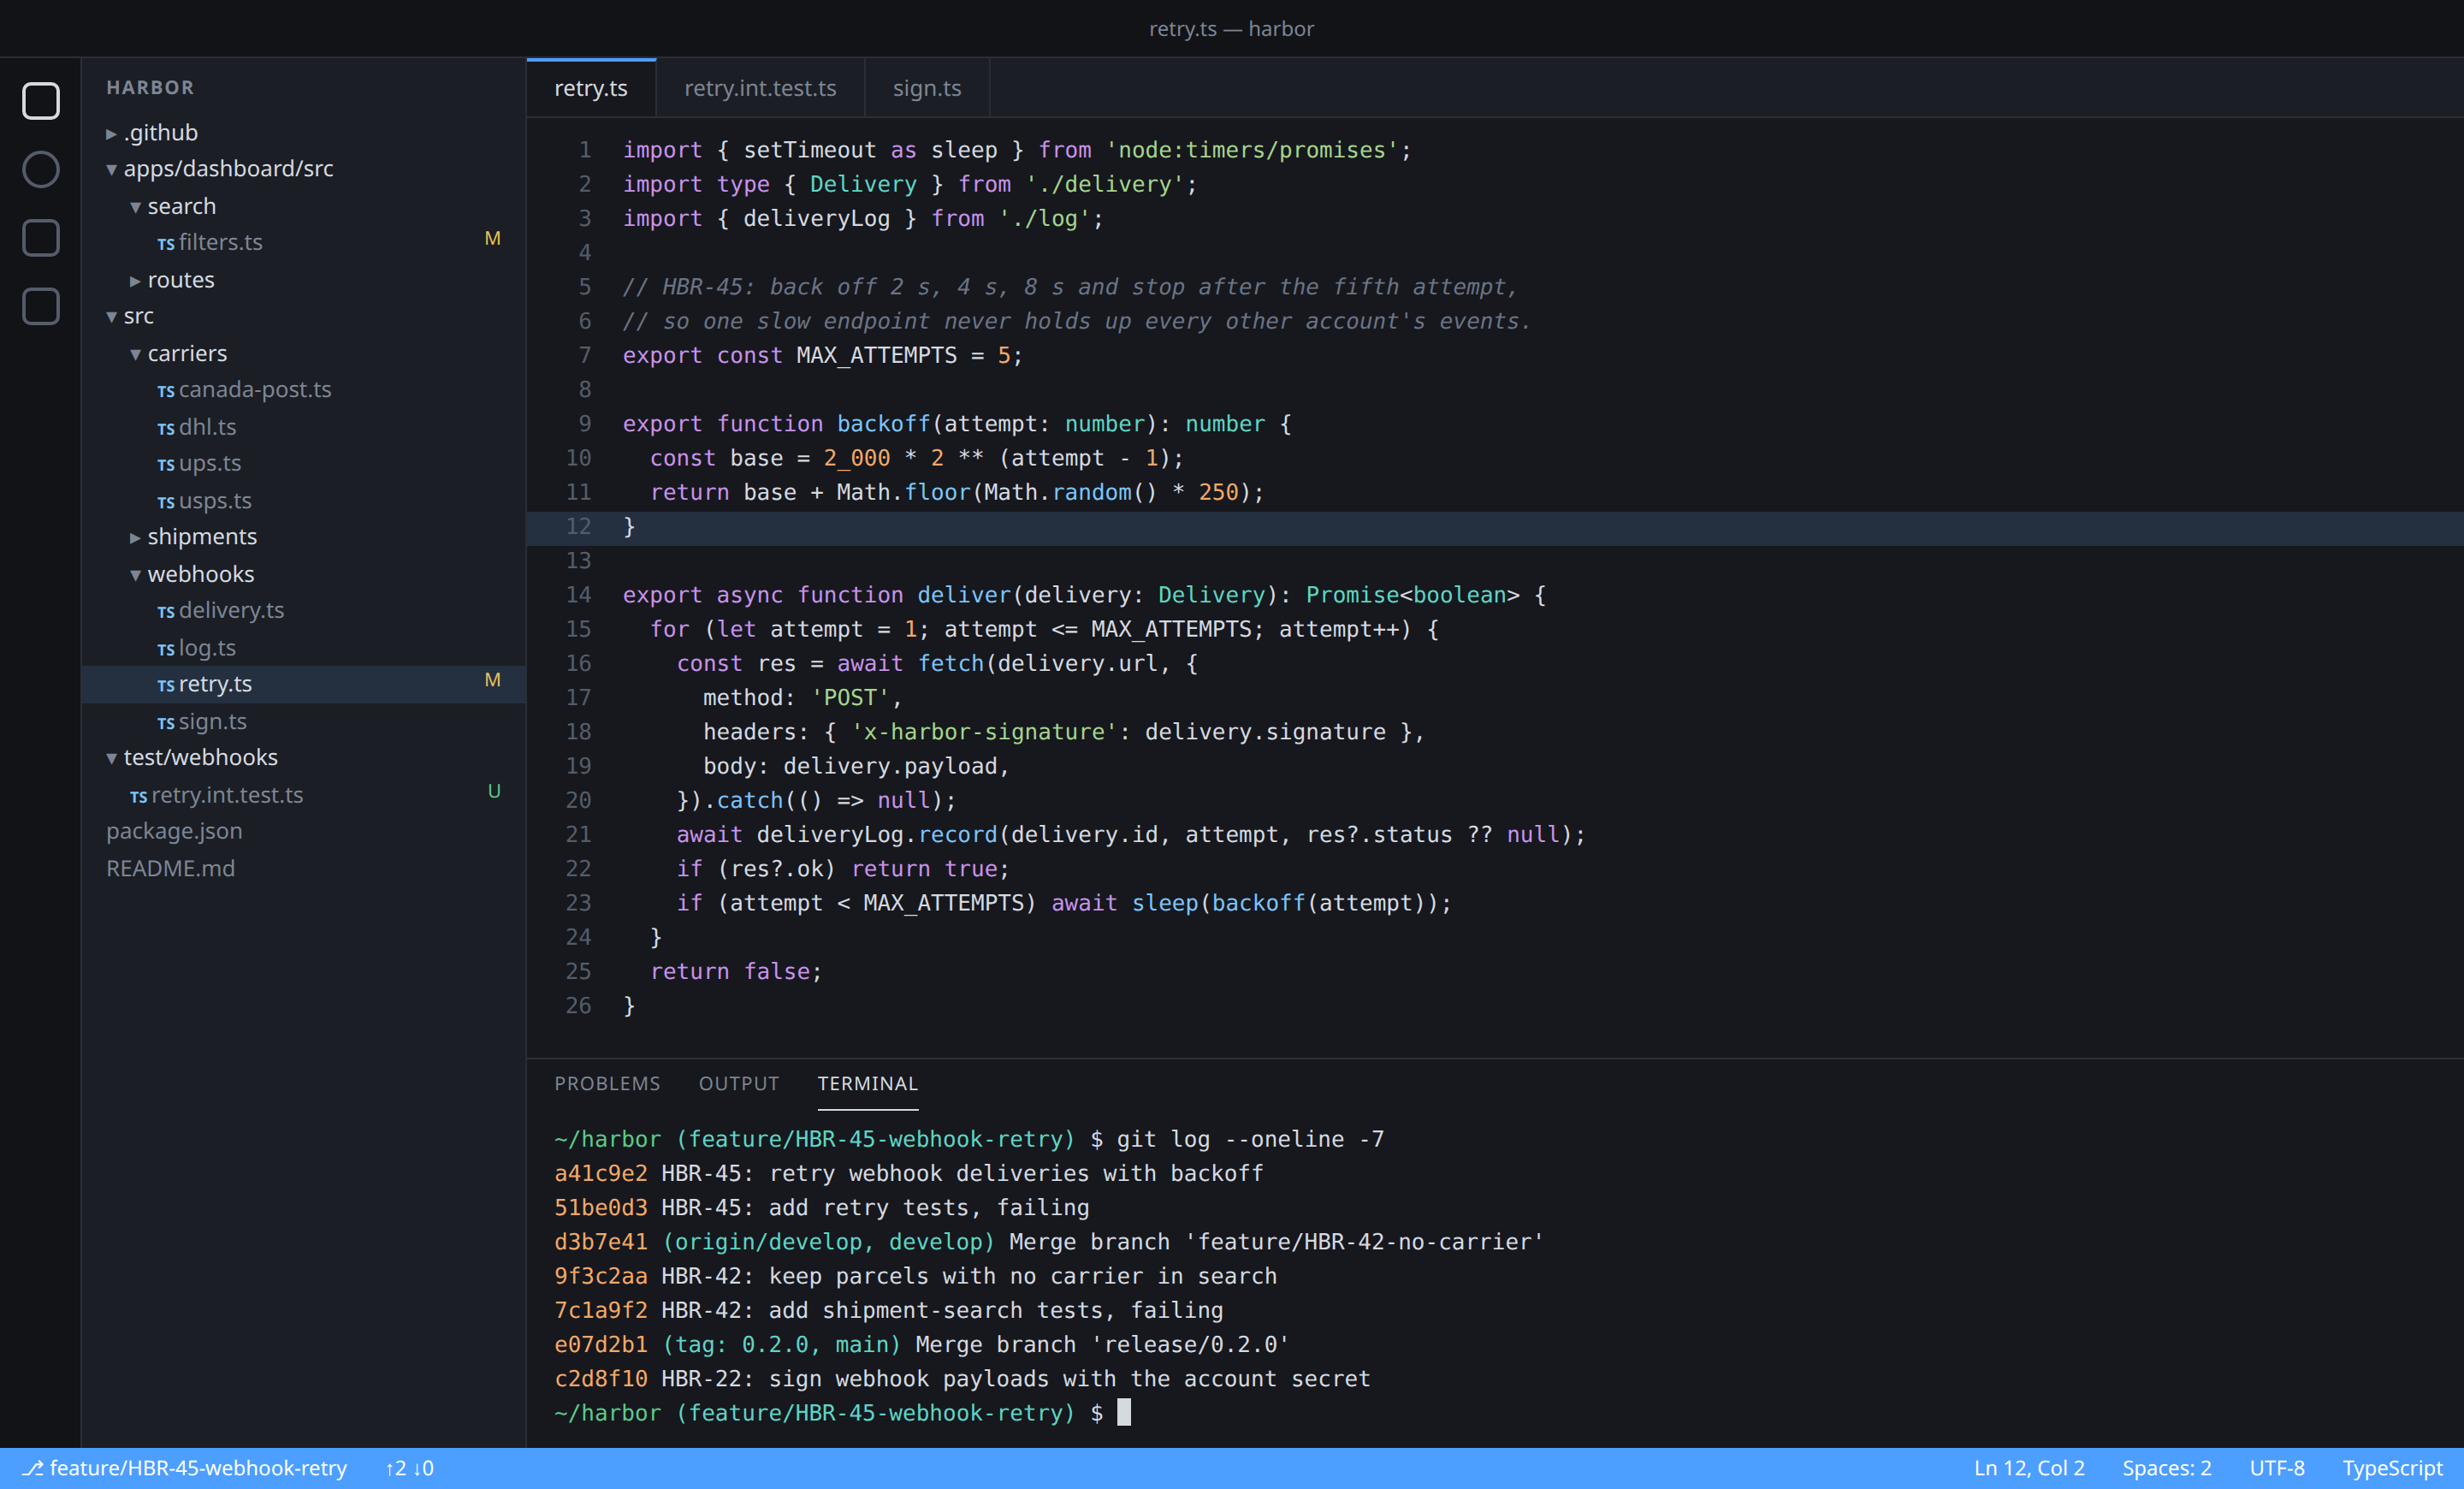Image resolution: width=2464 pixels, height=1489 pixels.
Task: Switch to the sign.ts editor tab
Action: pyautogui.click(x=927, y=88)
